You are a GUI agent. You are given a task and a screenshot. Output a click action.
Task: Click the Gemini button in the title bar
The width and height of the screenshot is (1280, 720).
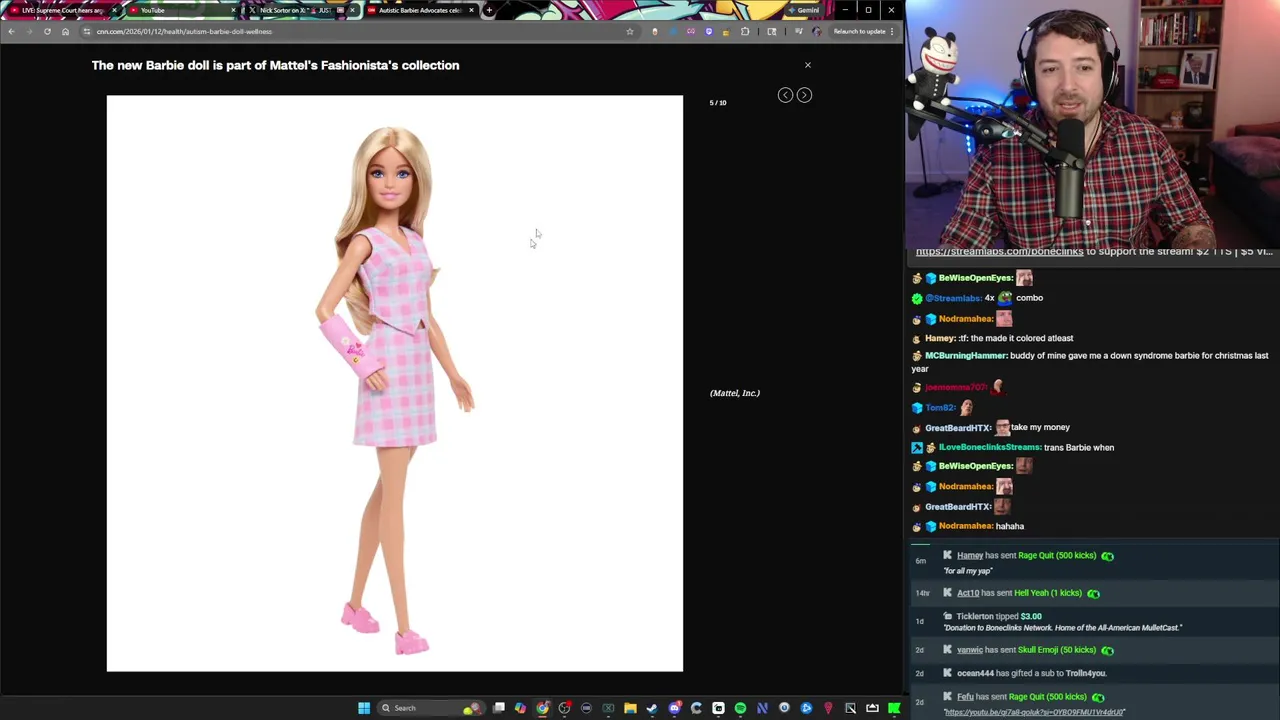(803, 10)
